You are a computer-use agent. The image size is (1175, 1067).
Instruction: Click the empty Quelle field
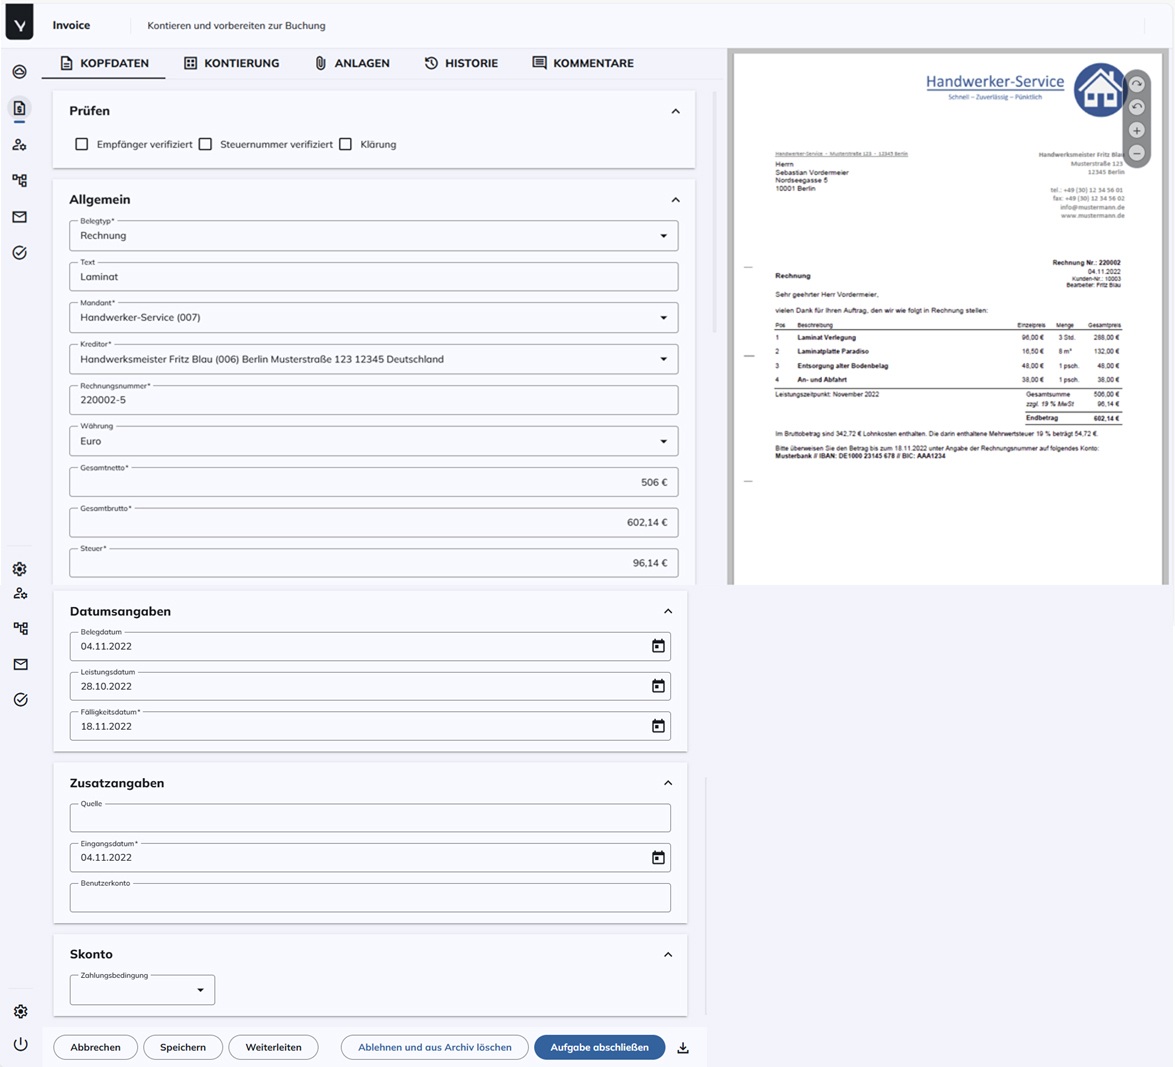pos(370,817)
